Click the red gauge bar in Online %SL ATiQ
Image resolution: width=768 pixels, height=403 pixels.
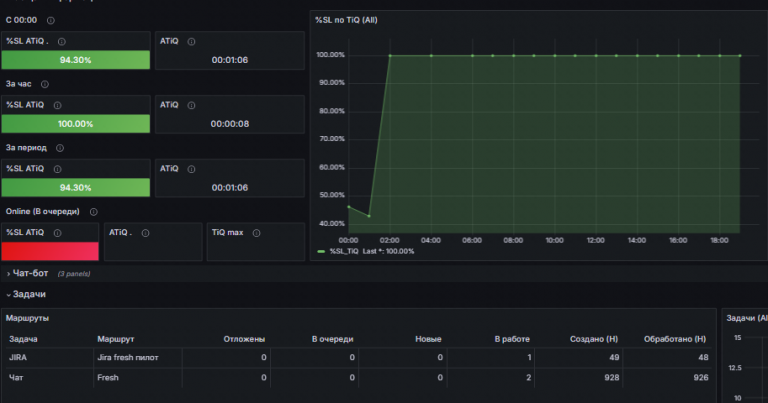[x=50, y=251]
